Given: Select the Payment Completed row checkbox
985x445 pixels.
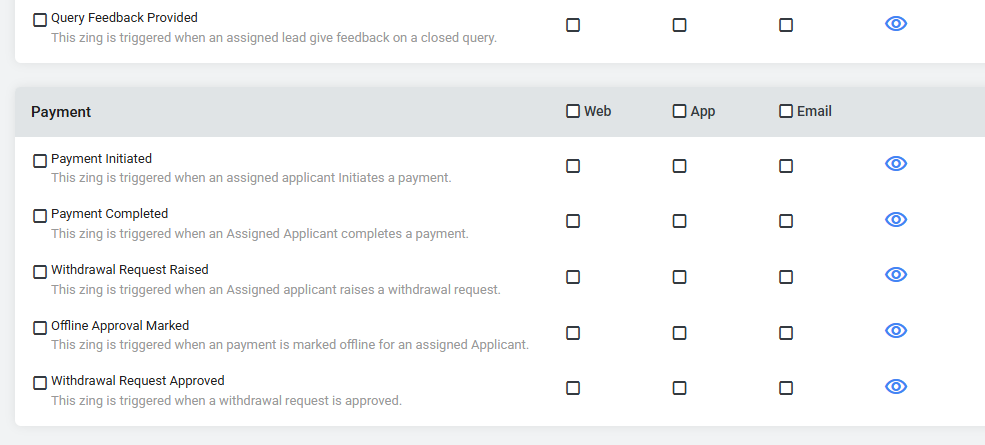Looking at the screenshot, I should (40, 216).
